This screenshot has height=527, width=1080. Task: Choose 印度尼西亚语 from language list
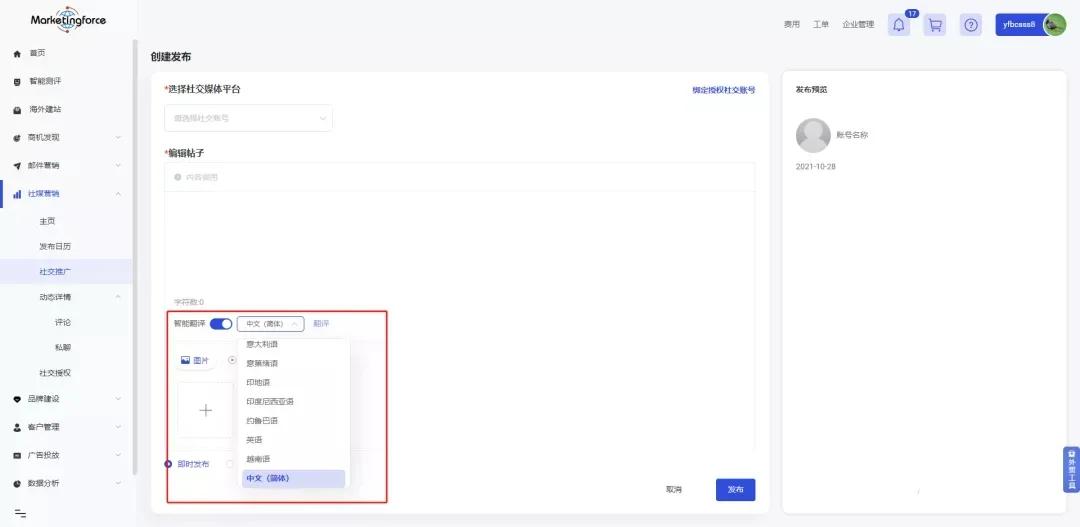tap(293, 402)
